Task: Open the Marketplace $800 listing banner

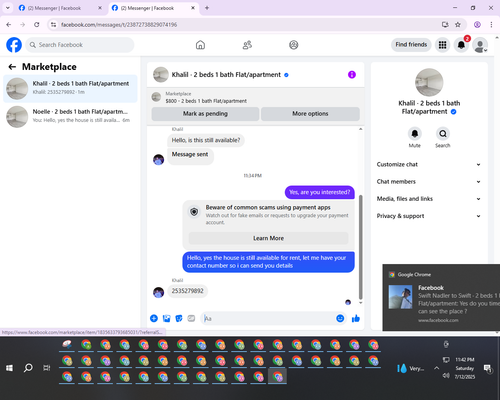Action: [x=255, y=97]
